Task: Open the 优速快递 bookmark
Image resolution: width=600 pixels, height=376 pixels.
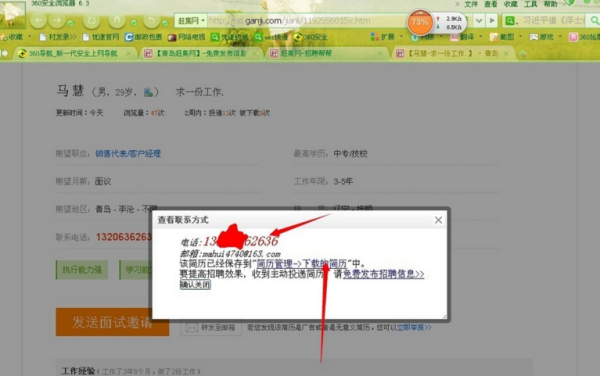Action: coord(230,37)
